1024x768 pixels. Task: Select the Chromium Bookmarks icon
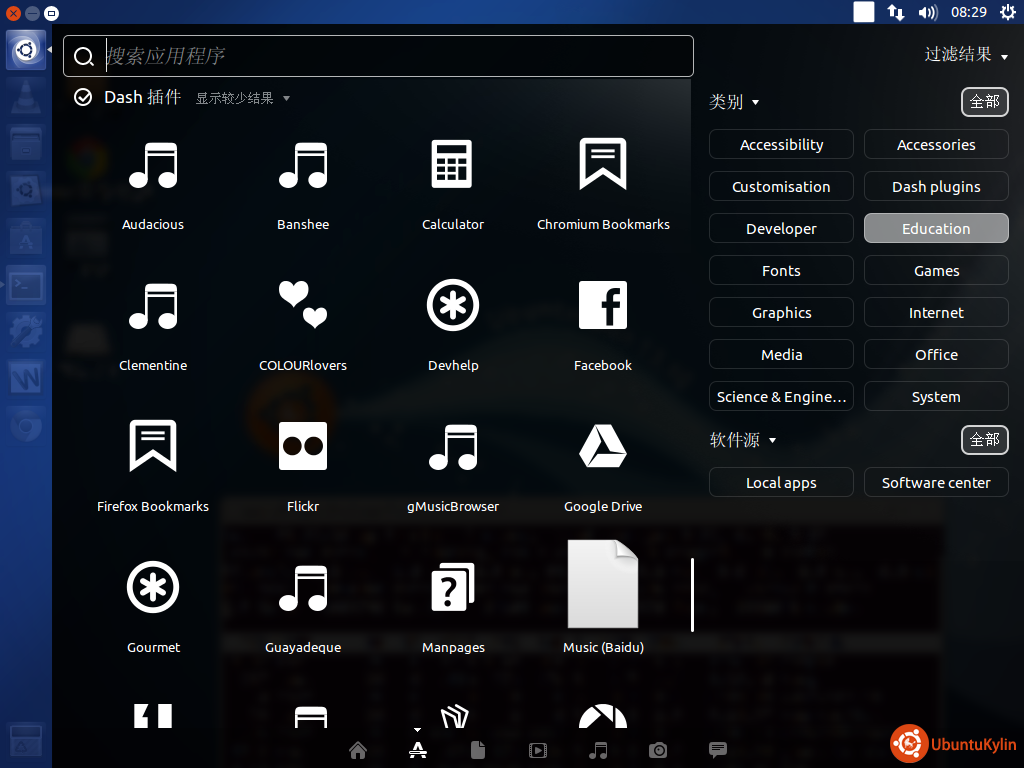coord(602,164)
